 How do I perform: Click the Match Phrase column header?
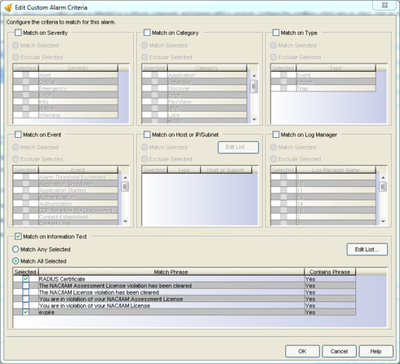click(x=171, y=272)
